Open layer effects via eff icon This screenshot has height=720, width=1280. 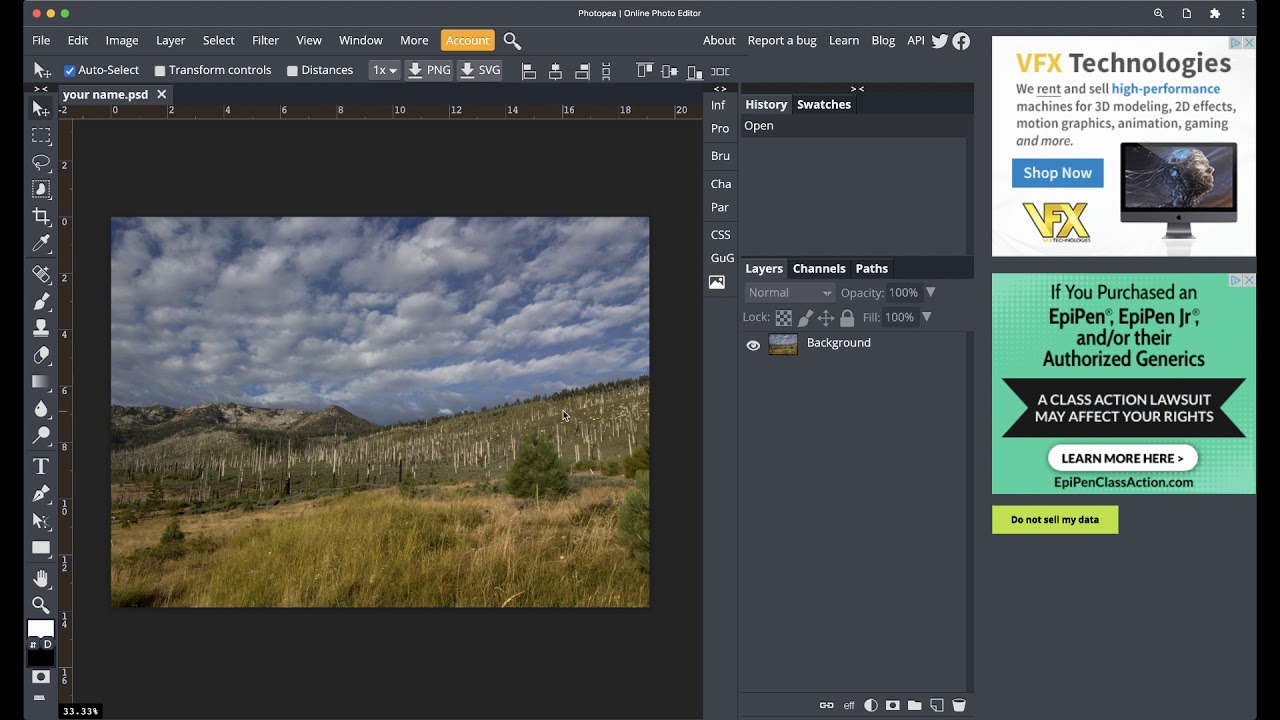click(849, 705)
